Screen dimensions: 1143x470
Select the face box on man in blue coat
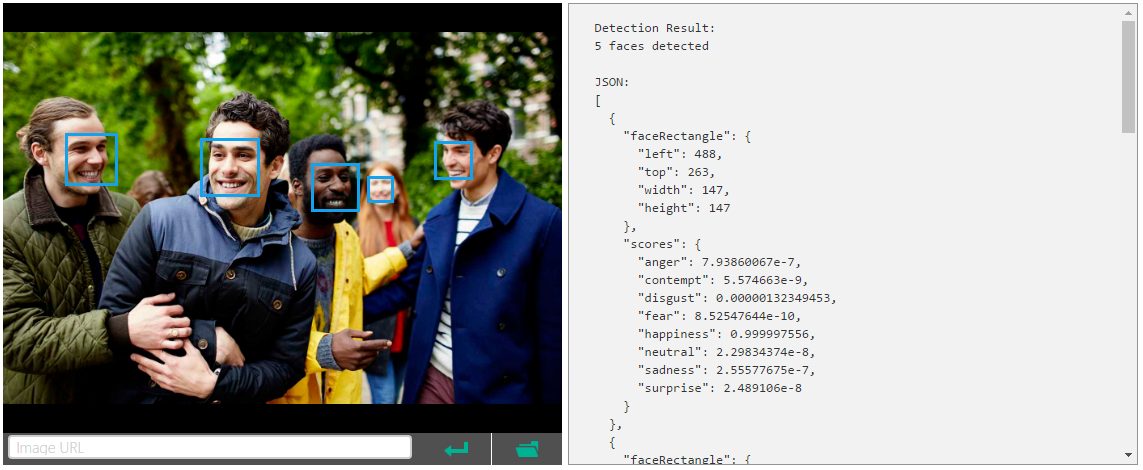(x=453, y=160)
